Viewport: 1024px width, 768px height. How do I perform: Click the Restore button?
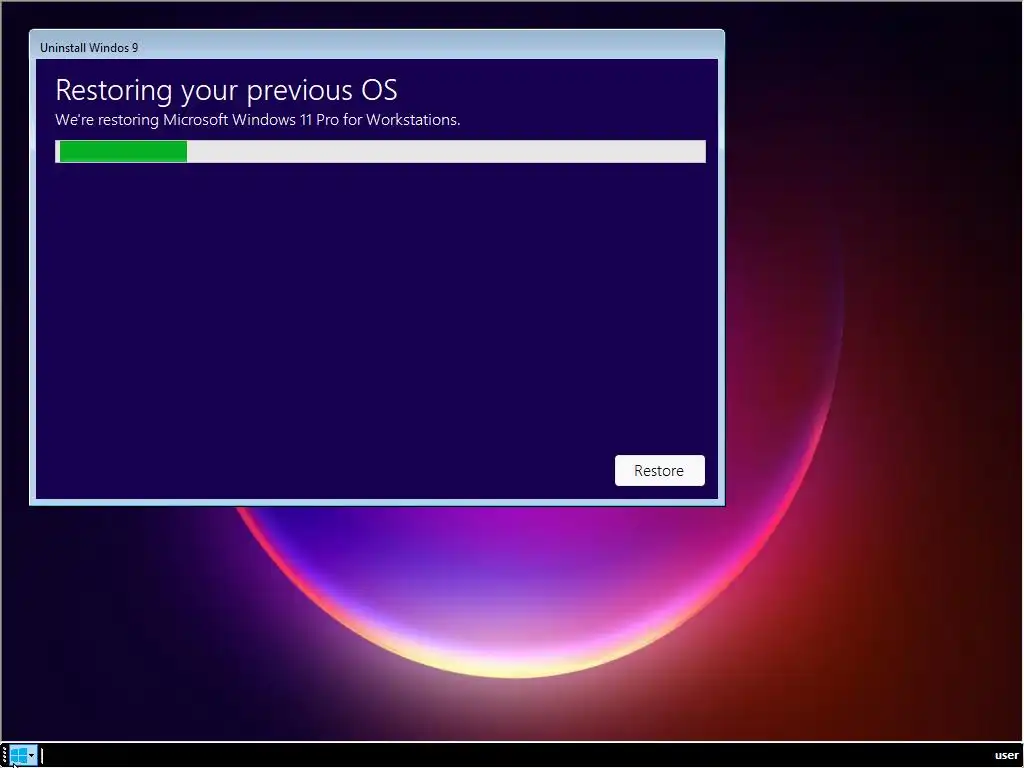click(x=660, y=470)
